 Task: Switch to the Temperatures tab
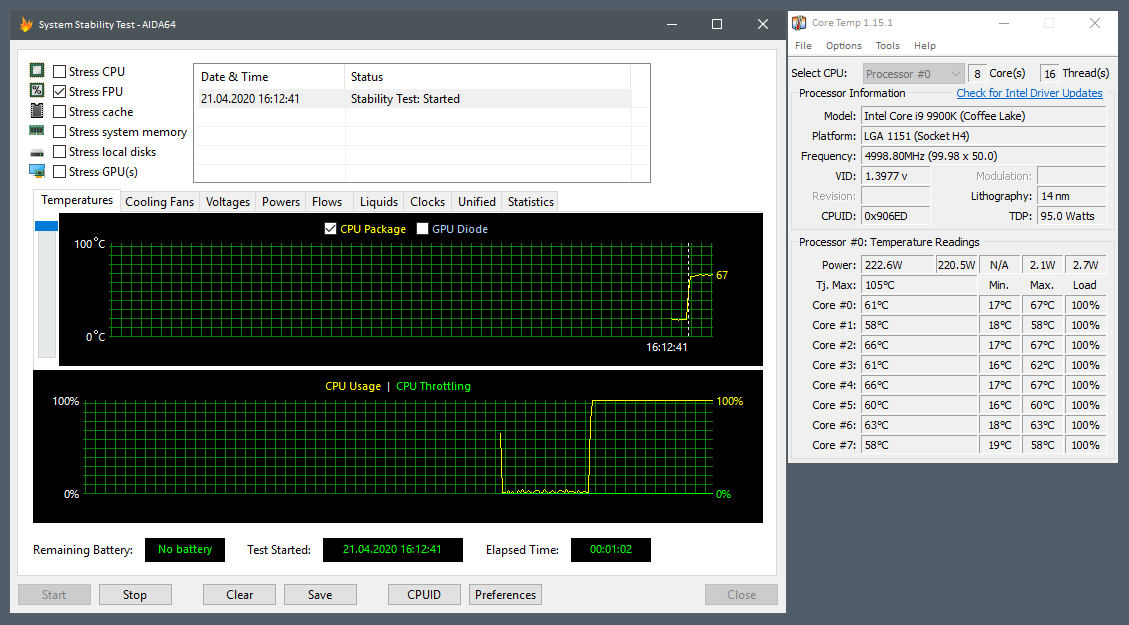coord(77,200)
